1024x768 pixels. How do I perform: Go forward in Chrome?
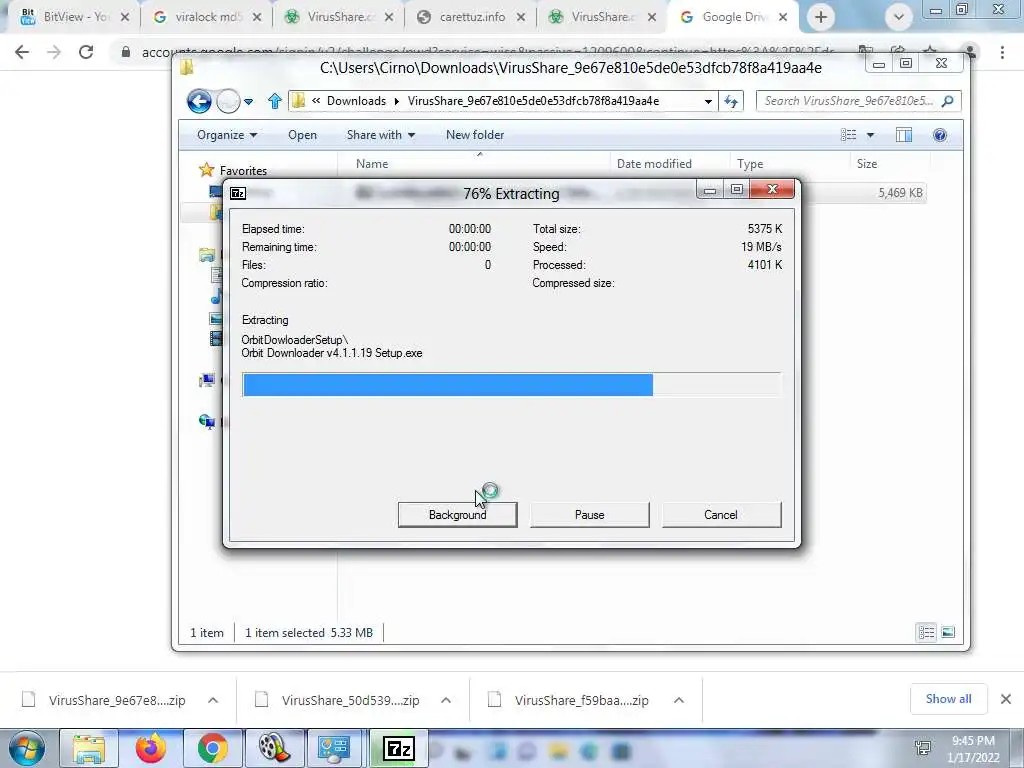pyautogui.click(x=54, y=52)
